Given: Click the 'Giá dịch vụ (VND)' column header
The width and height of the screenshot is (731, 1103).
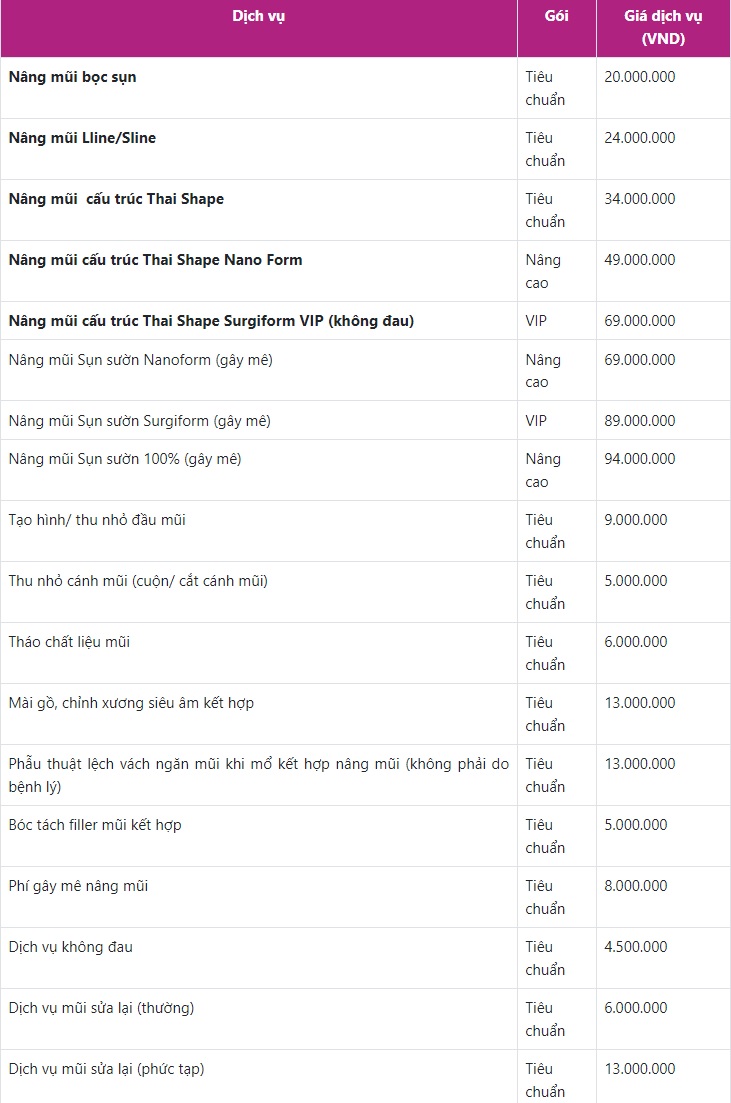Looking at the screenshot, I should [x=662, y=28].
